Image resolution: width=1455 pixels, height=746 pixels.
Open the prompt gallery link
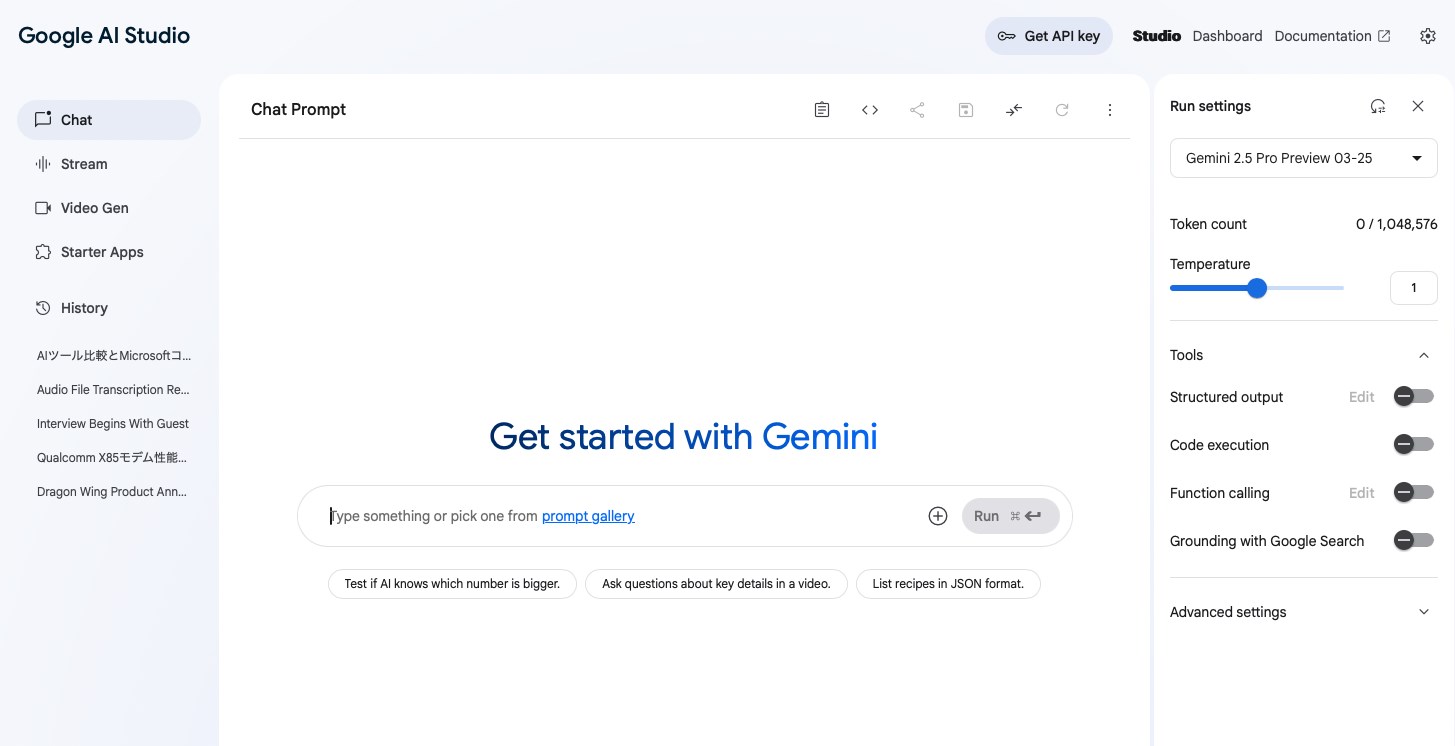point(588,516)
